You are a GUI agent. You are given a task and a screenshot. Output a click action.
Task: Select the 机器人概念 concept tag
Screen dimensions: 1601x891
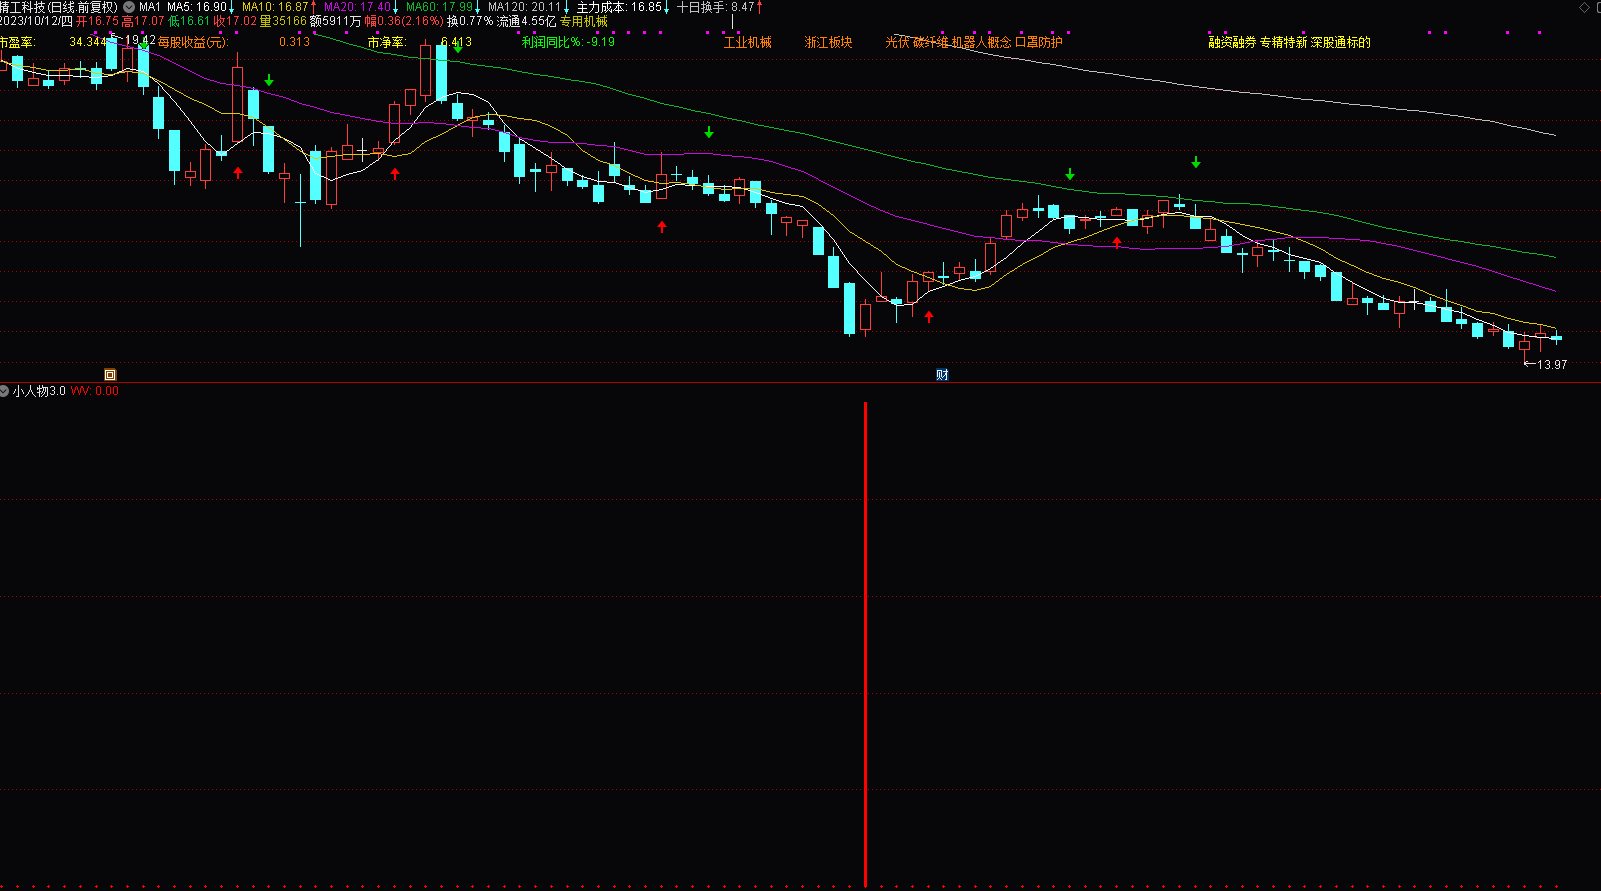(981, 42)
